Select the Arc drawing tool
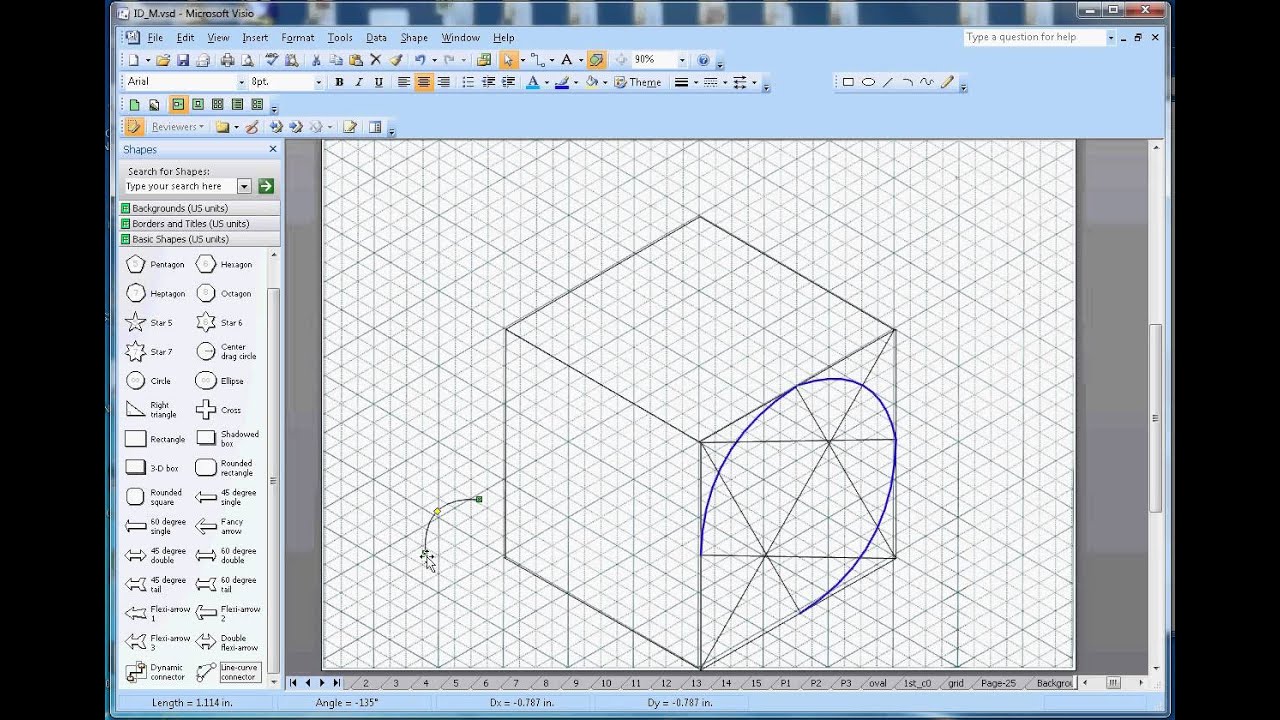 point(907,82)
